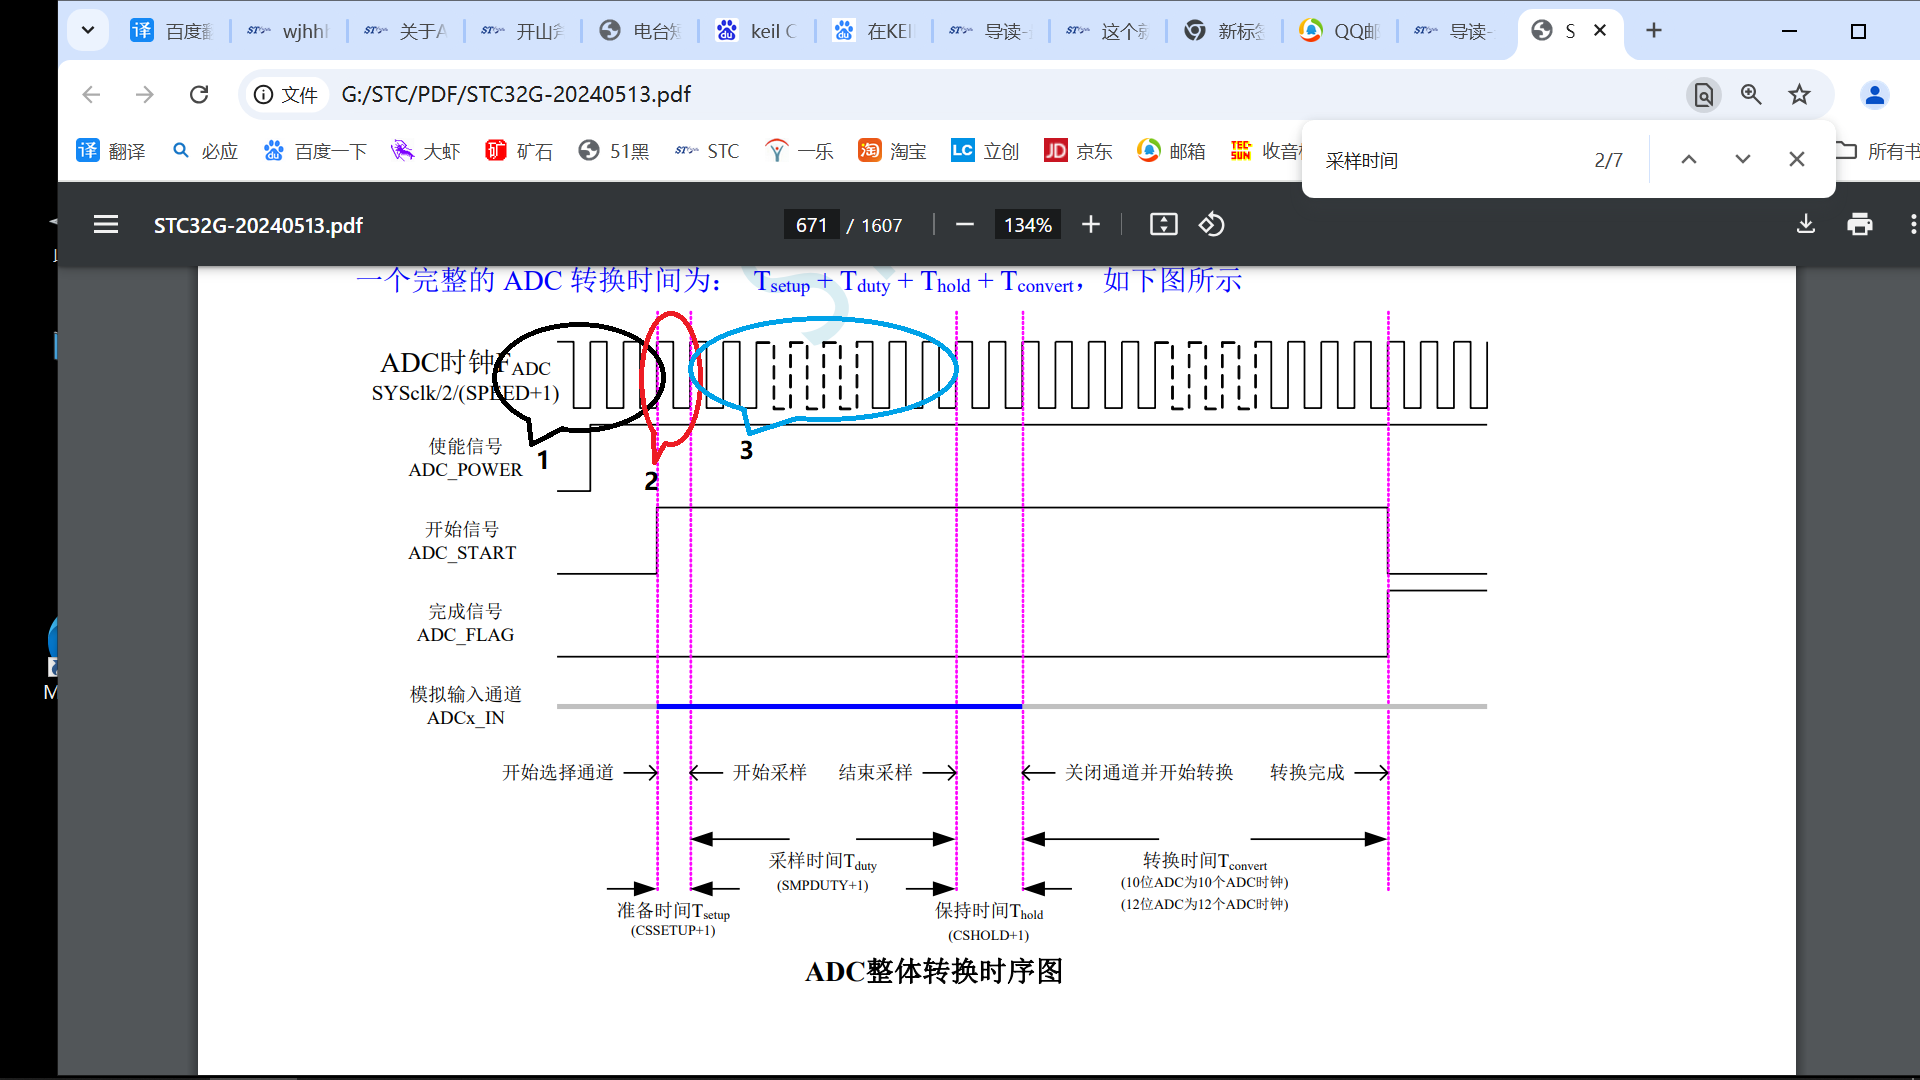The width and height of the screenshot is (1920, 1080).
Task: Open the all bookmarks folder
Action: [x=1878, y=151]
